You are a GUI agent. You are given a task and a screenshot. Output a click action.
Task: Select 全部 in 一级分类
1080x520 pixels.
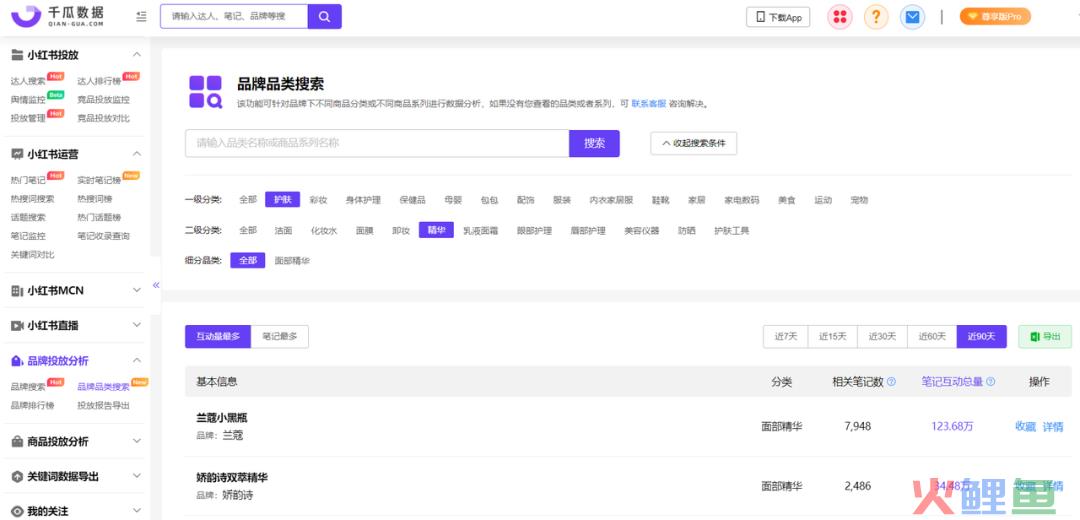pyautogui.click(x=248, y=200)
